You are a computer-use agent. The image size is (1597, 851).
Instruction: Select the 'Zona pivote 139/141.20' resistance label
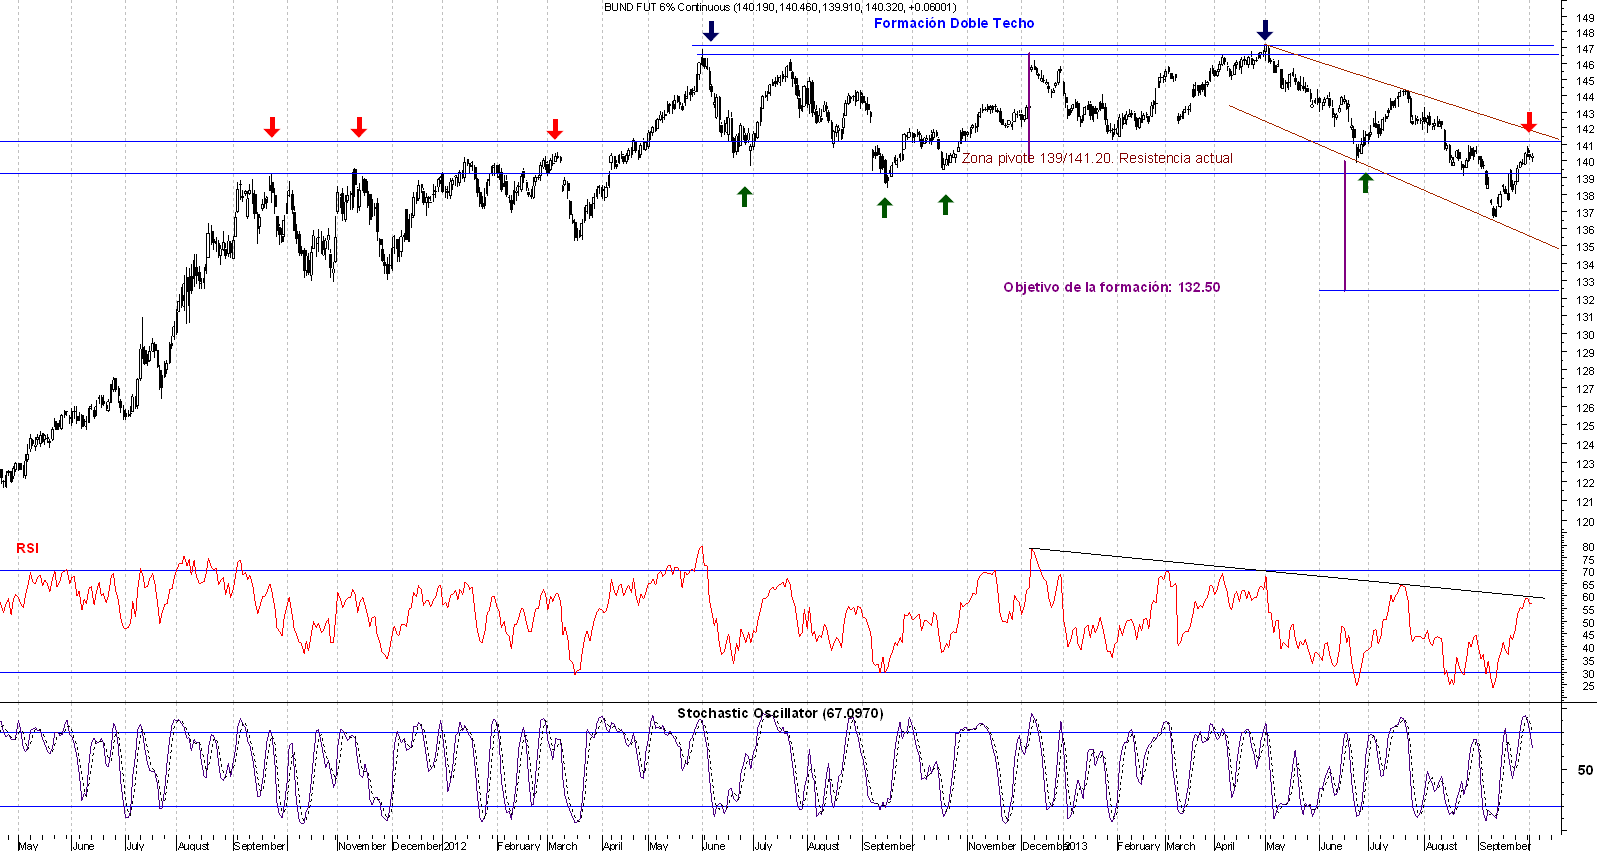1097,158
